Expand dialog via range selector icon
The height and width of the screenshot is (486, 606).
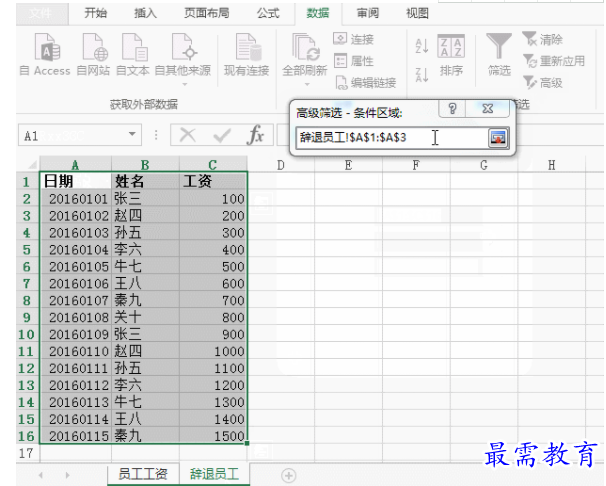click(498, 138)
